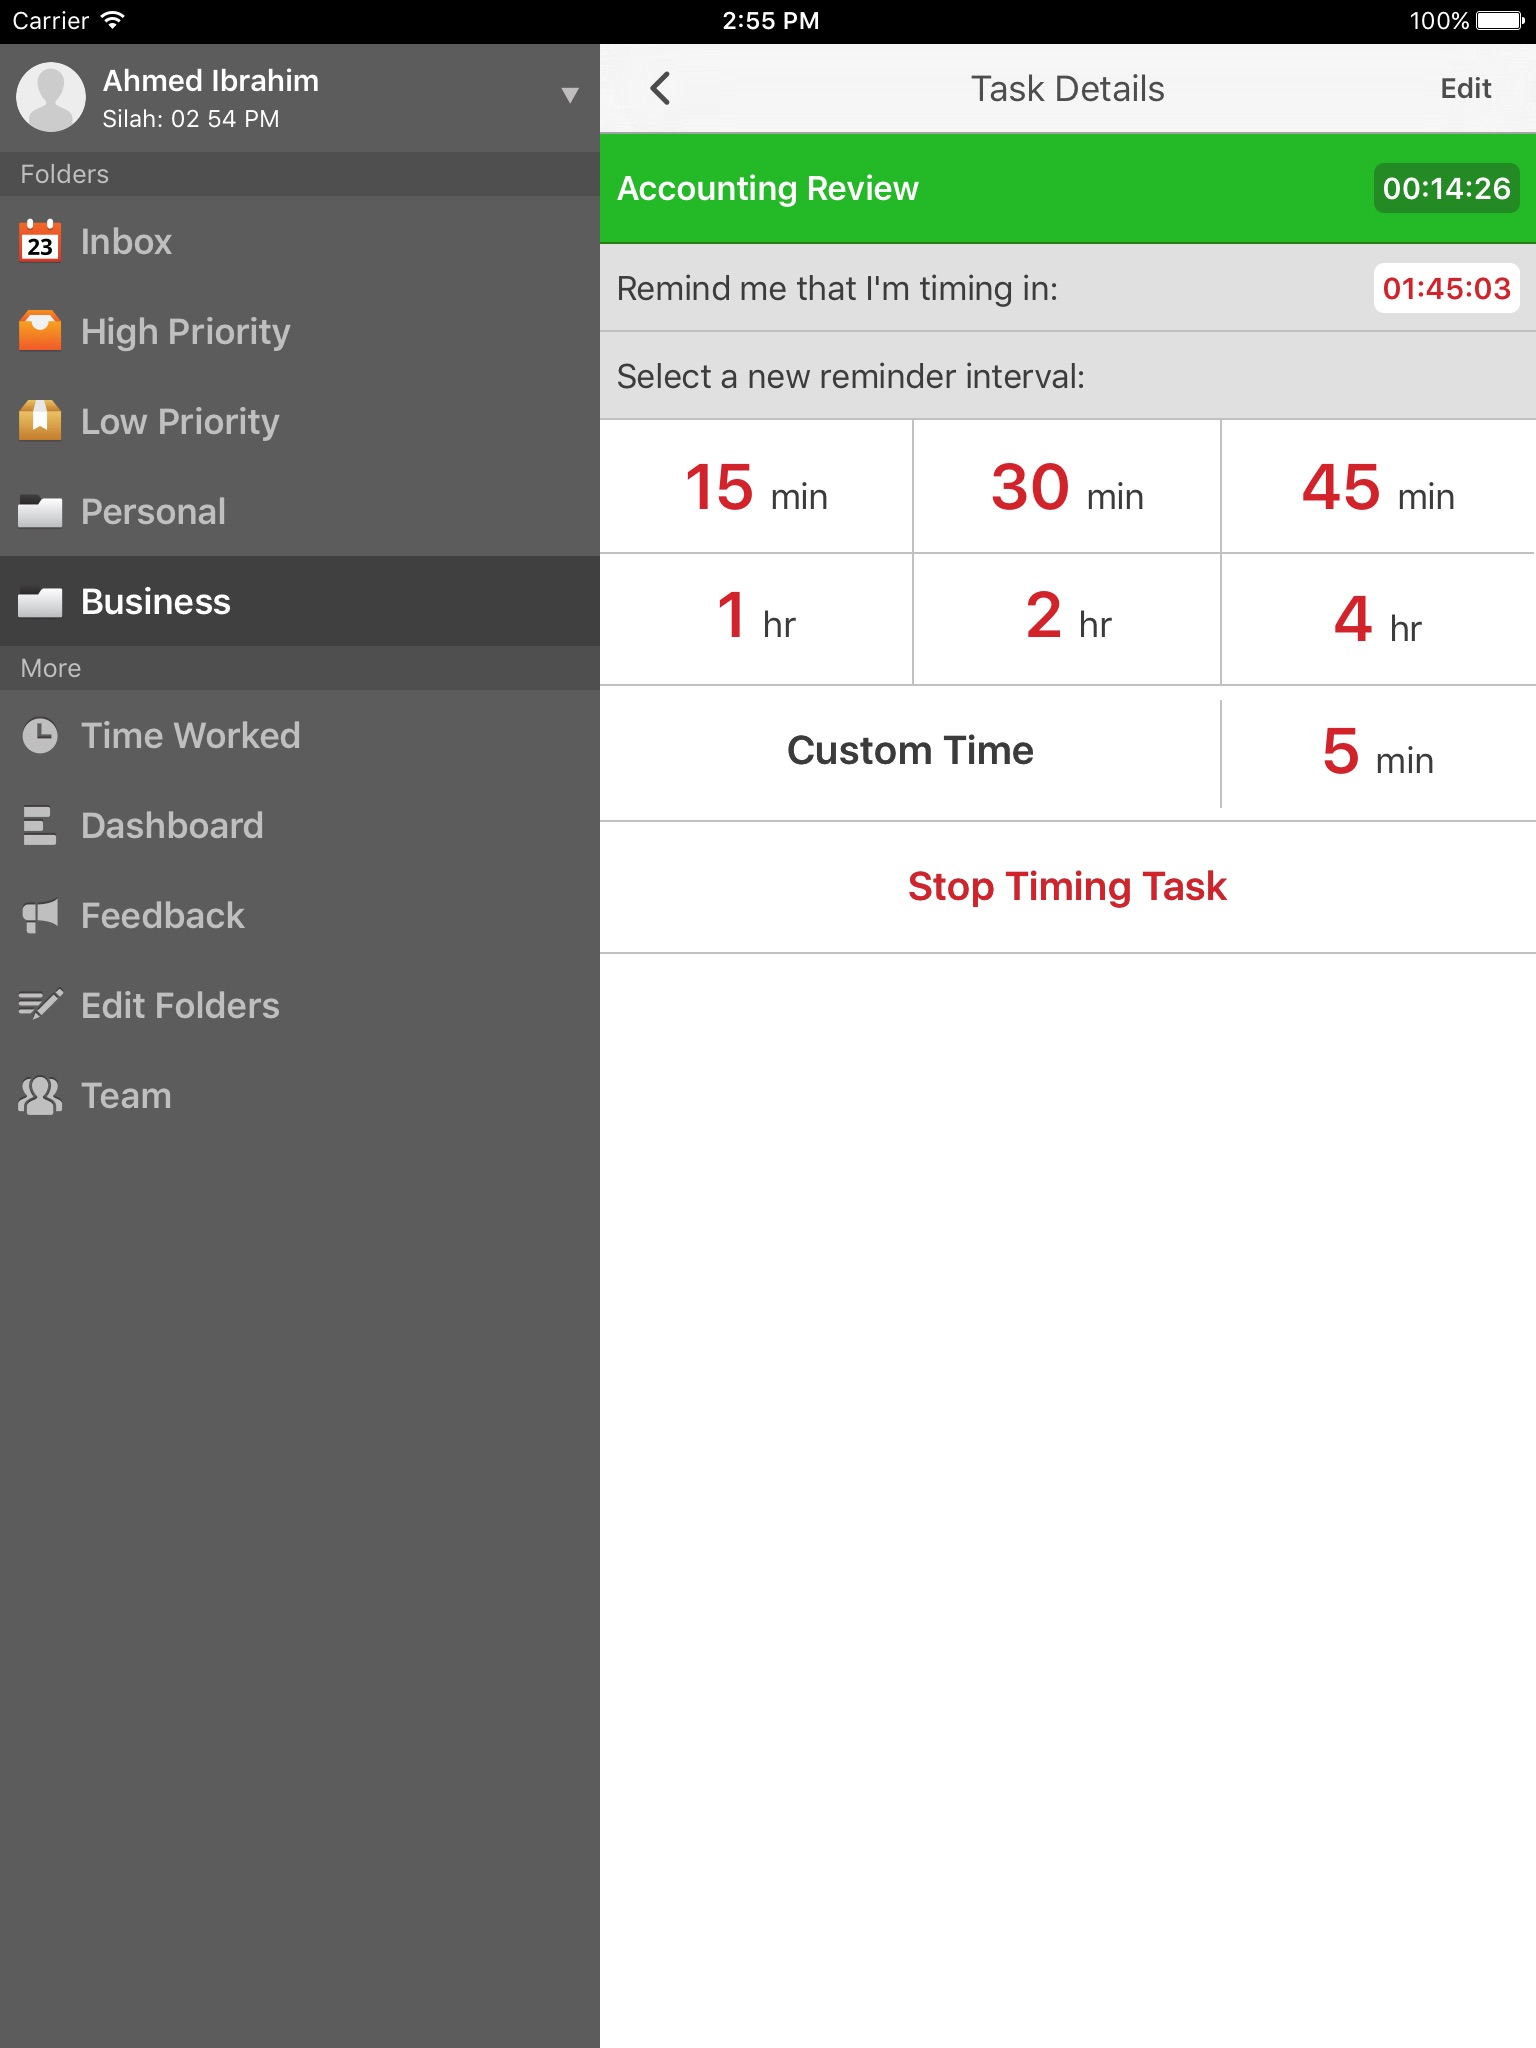Click the back arrow in Task Details

[x=660, y=89]
